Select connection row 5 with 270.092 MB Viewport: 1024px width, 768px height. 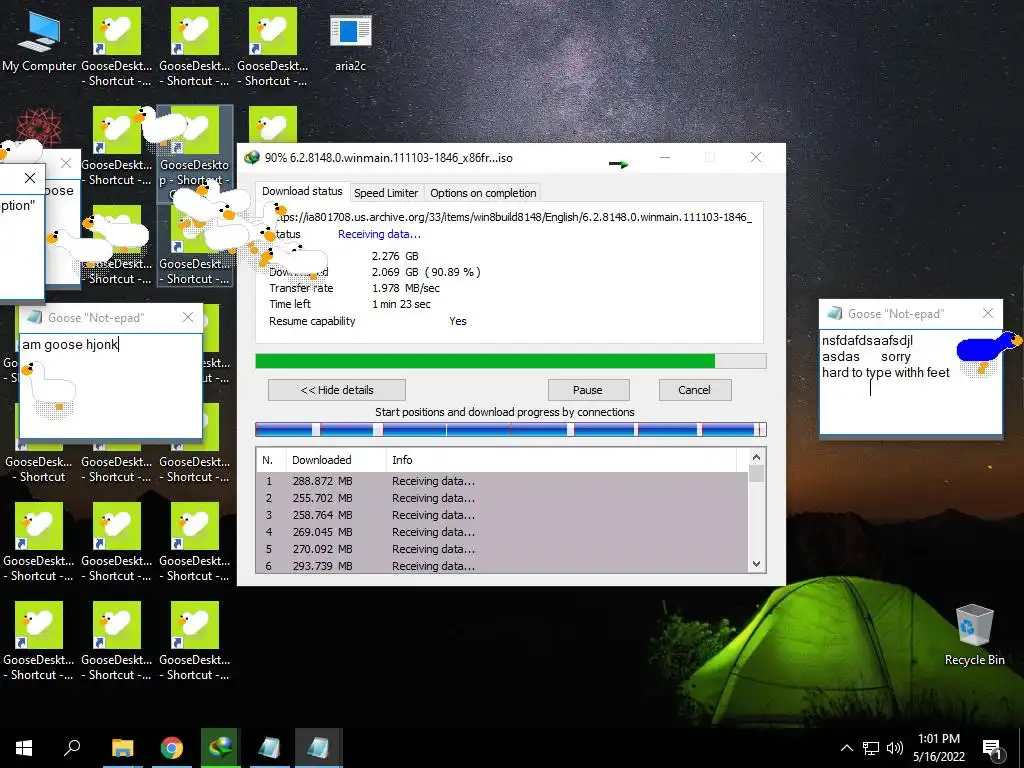(x=503, y=549)
